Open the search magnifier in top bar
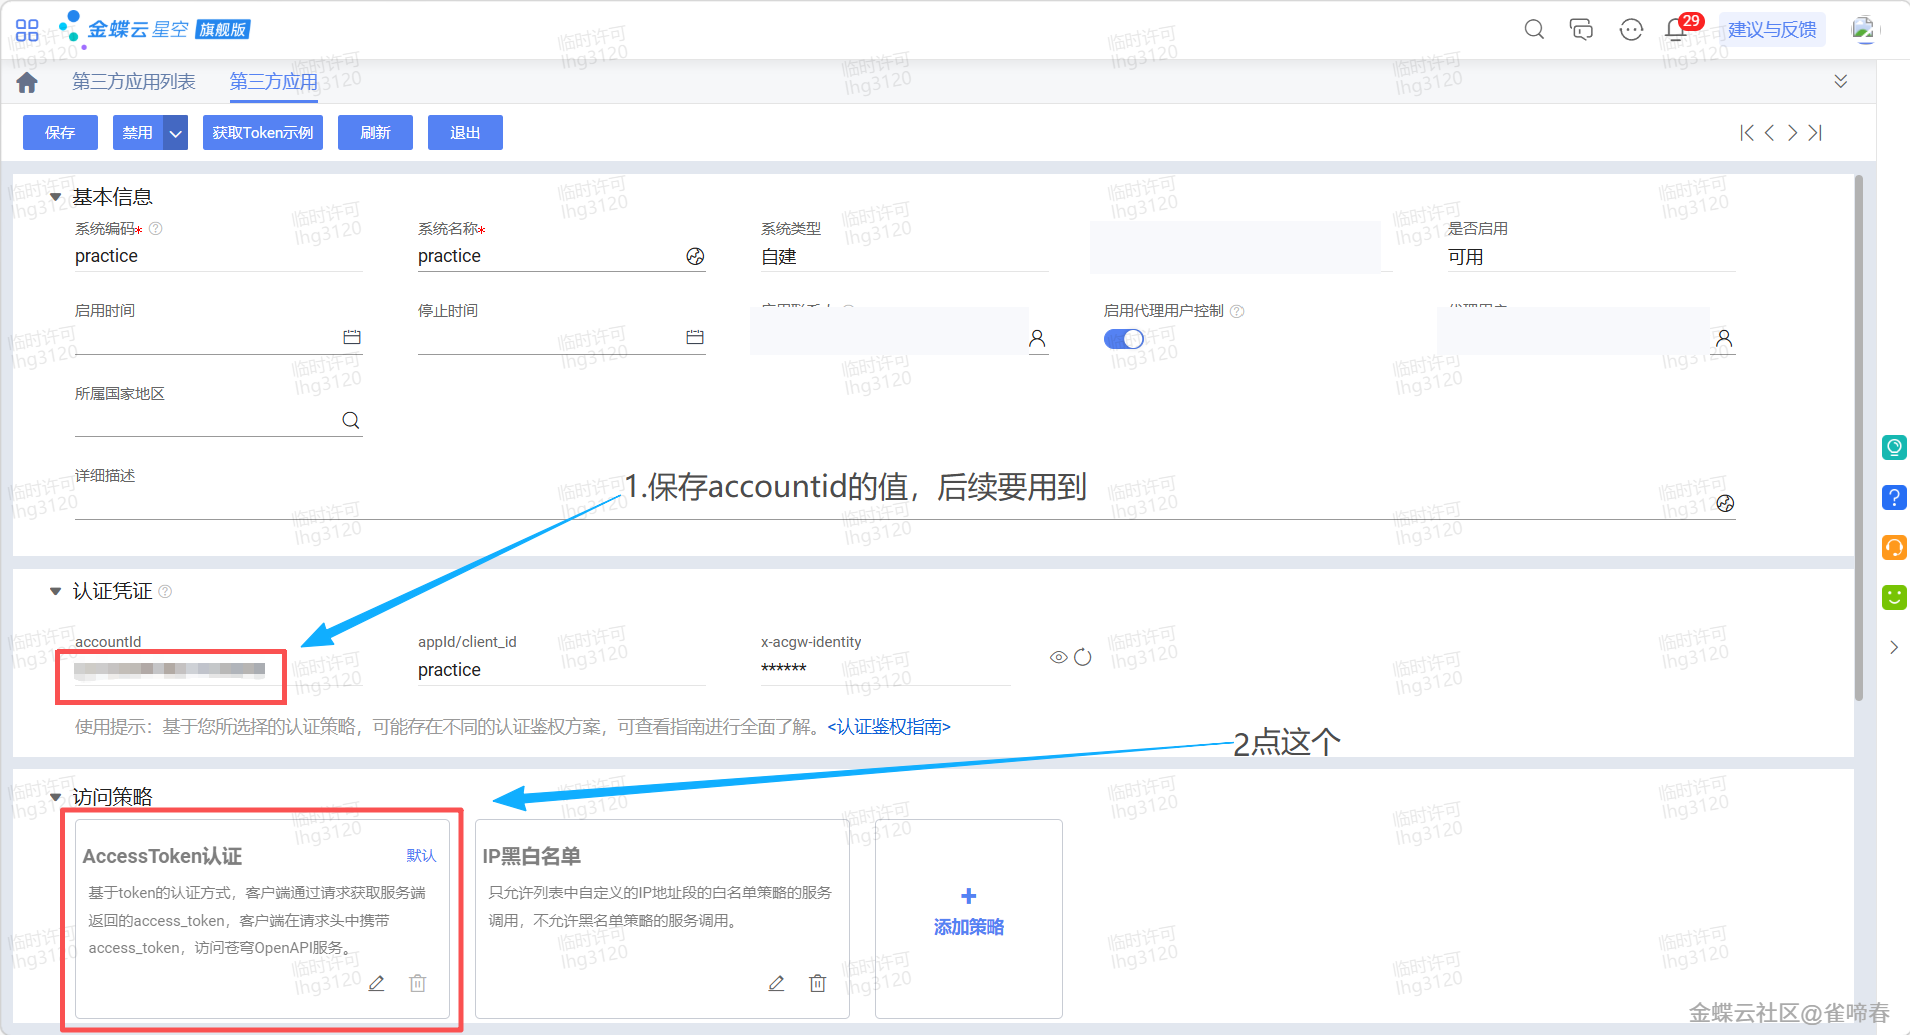 (x=1534, y=29)
